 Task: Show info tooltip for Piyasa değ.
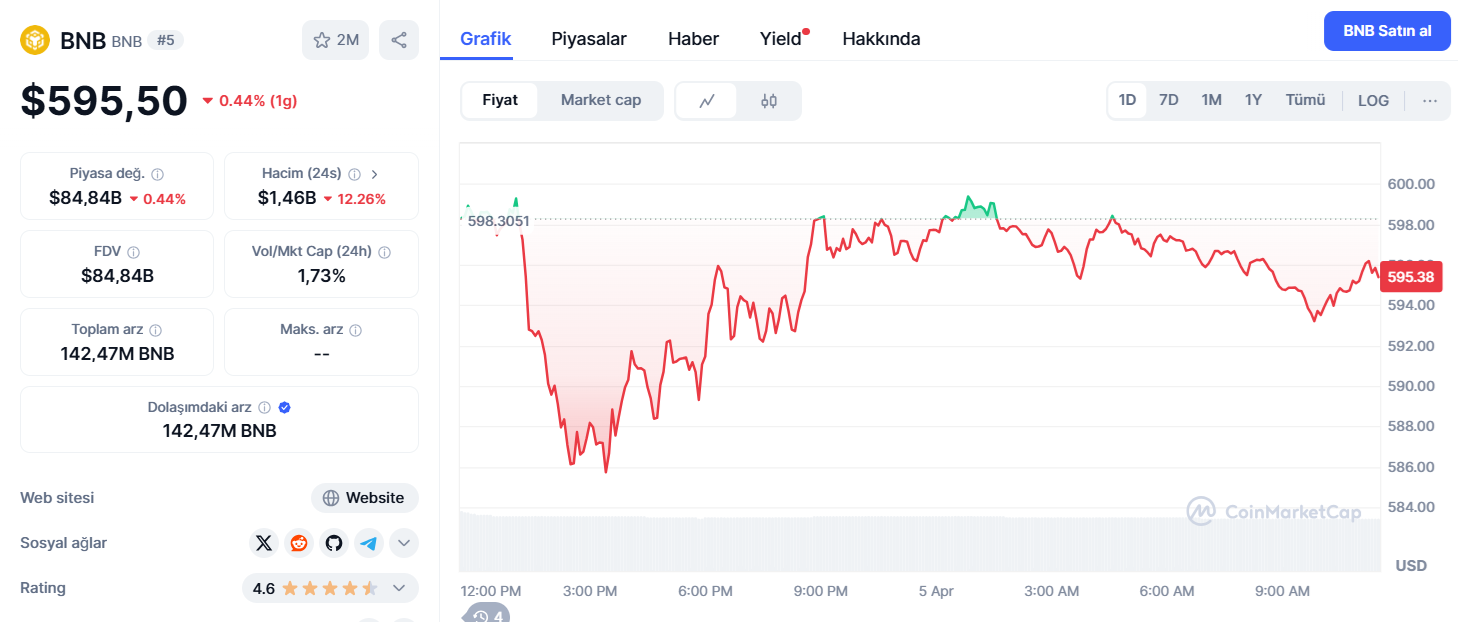[x=157, y=174]
